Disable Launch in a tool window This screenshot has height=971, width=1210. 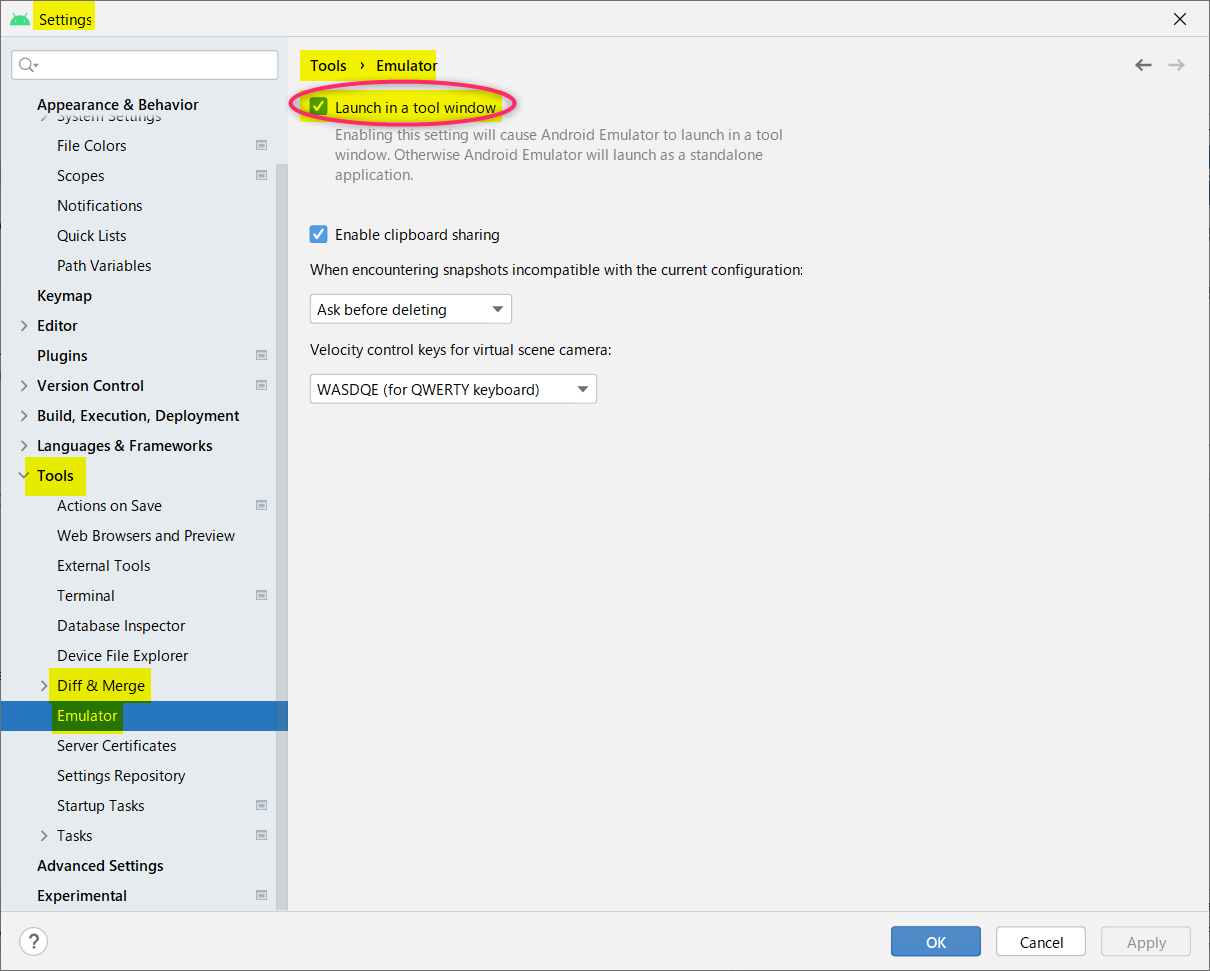tap(319, 104)
